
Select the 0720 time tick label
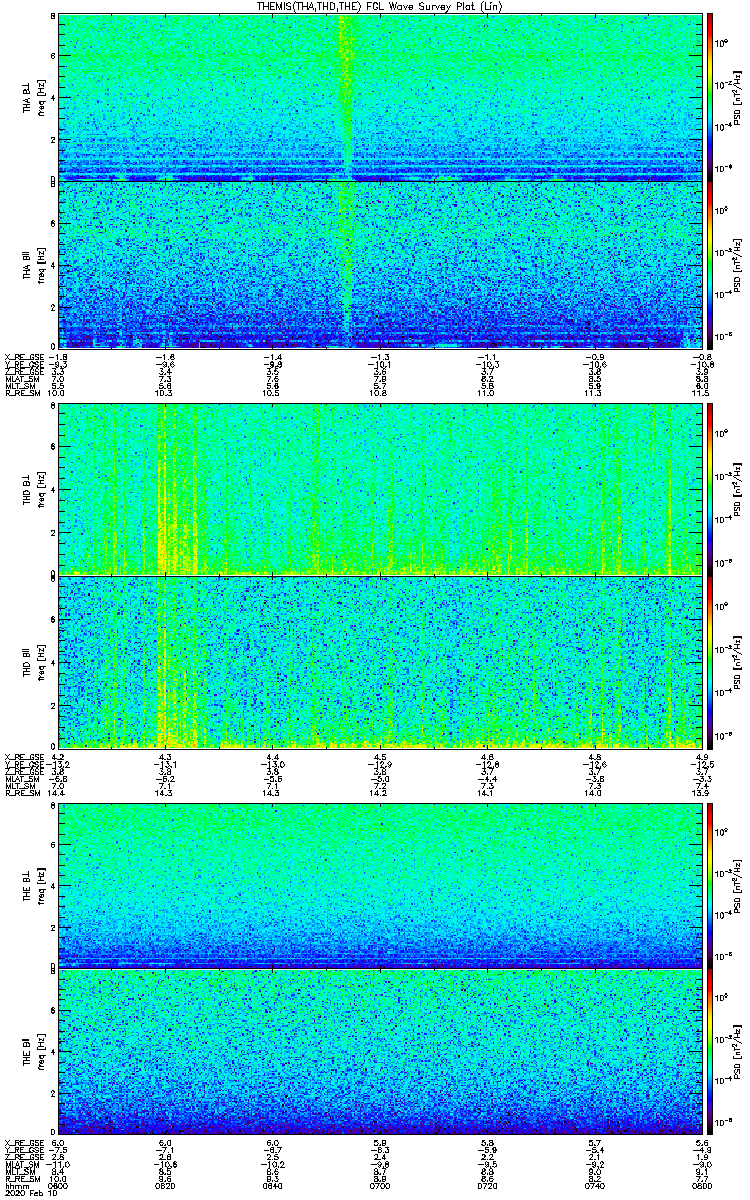click(487, 1186)
